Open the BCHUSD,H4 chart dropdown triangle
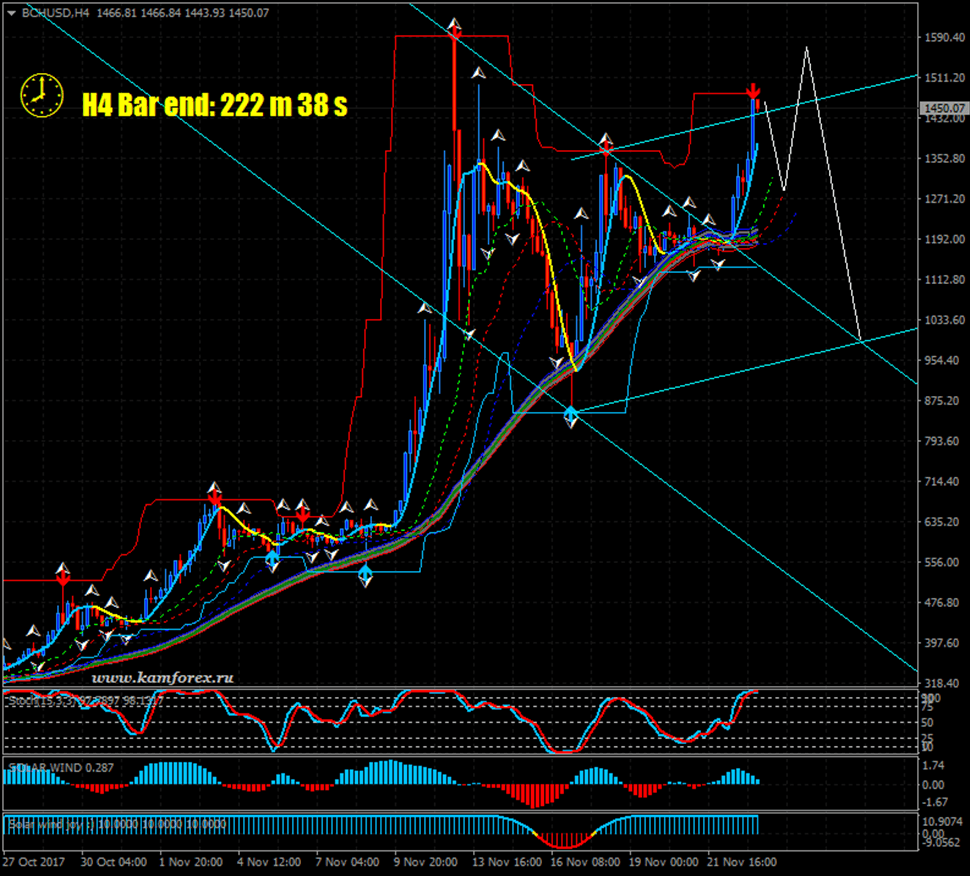Screen dimensions: 970x876 (x=11, y=12)
